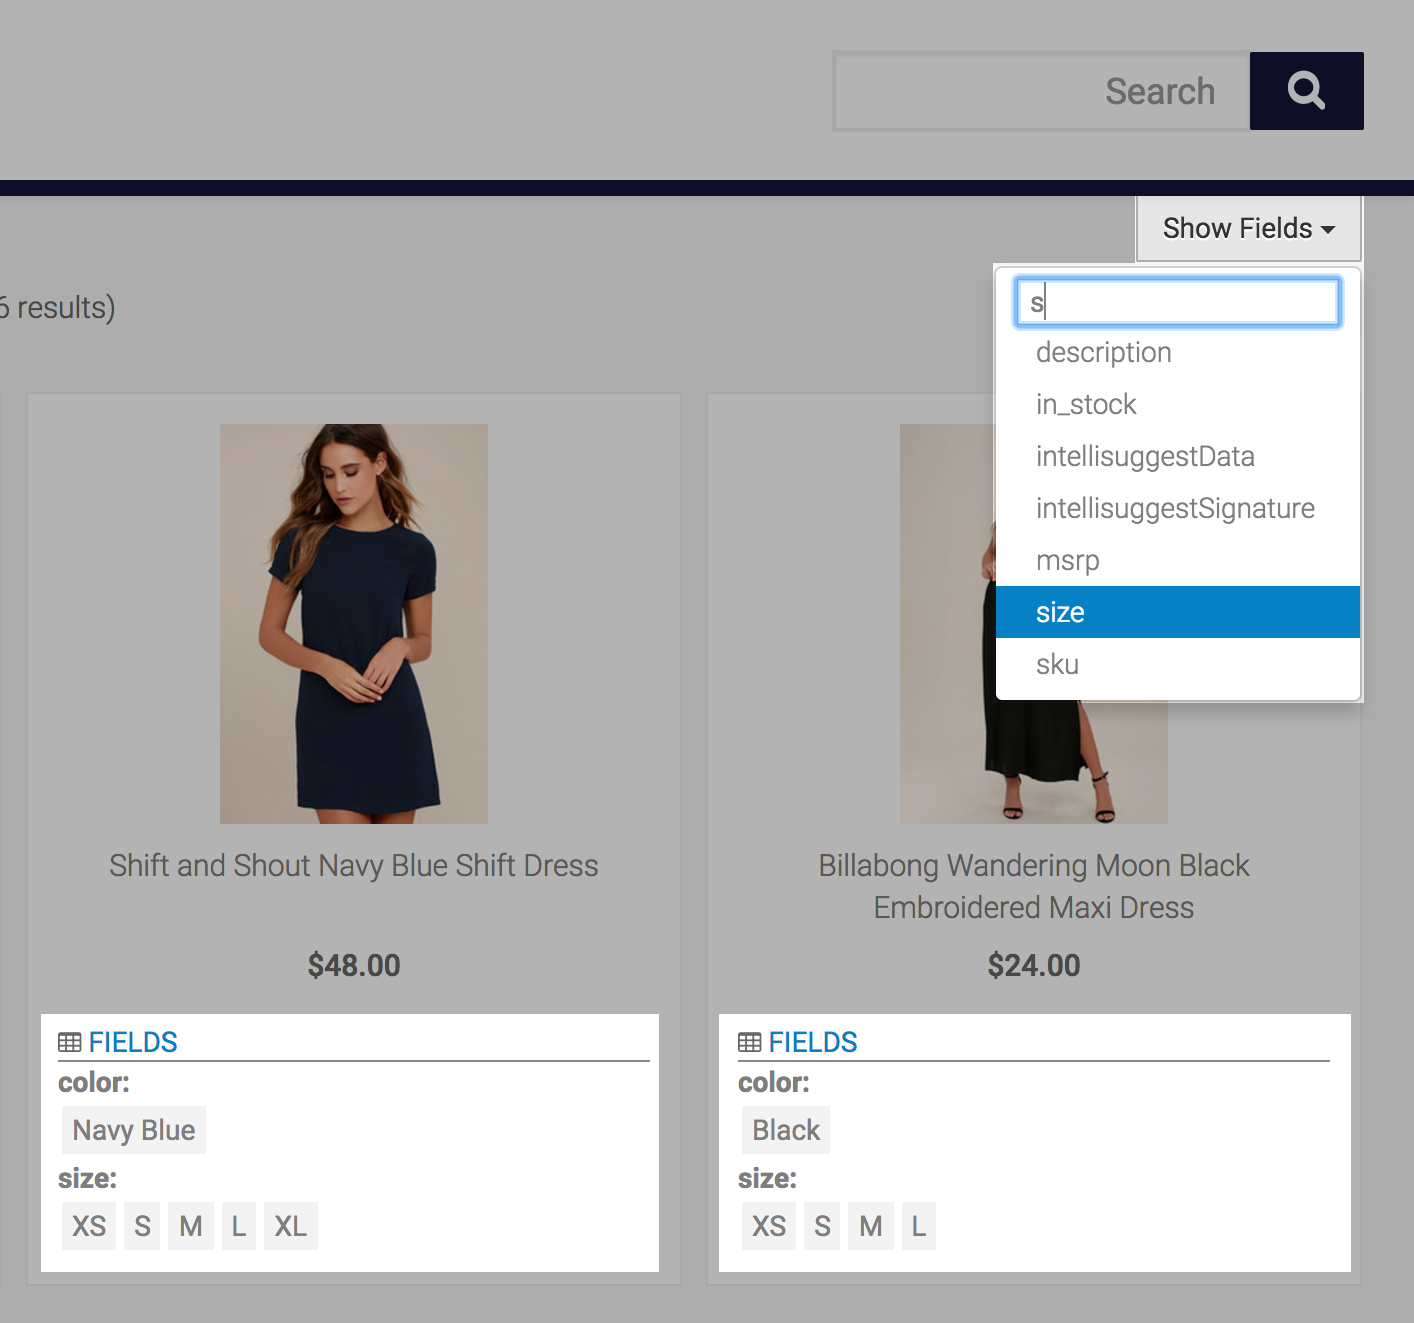The image size is (1414, 1323).
Task: Click the Search text input field
Action: click(1041, 91)
